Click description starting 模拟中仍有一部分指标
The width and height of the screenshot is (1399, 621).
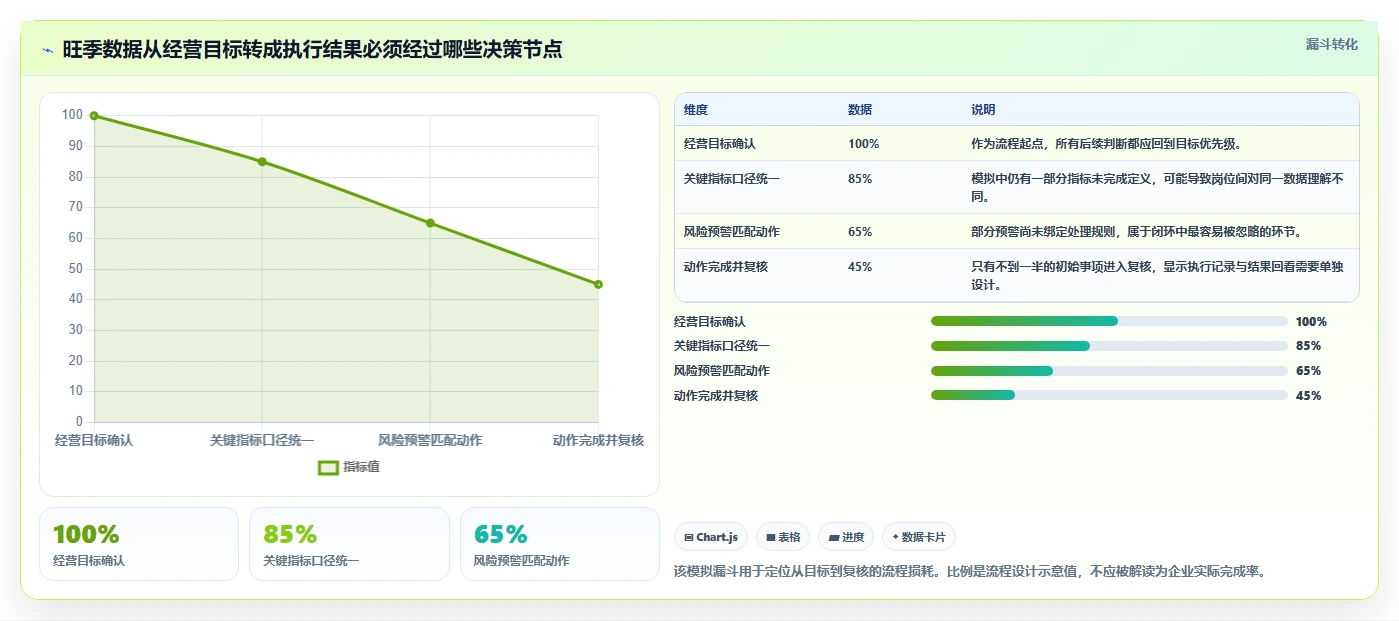tap(1158, 188)
